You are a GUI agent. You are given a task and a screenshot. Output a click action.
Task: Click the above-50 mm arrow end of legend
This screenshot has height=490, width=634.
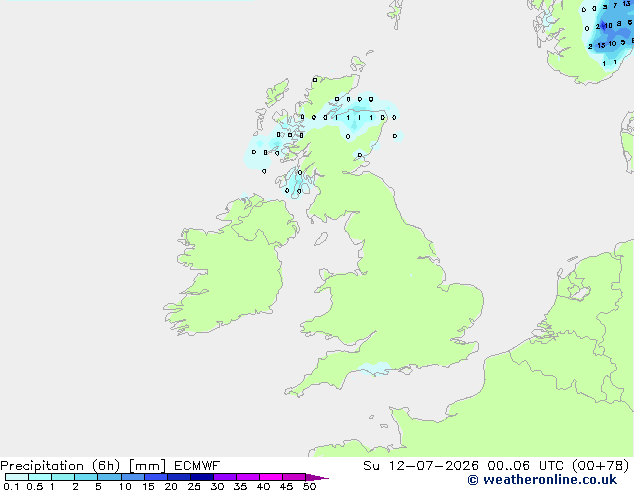point(317,477)
